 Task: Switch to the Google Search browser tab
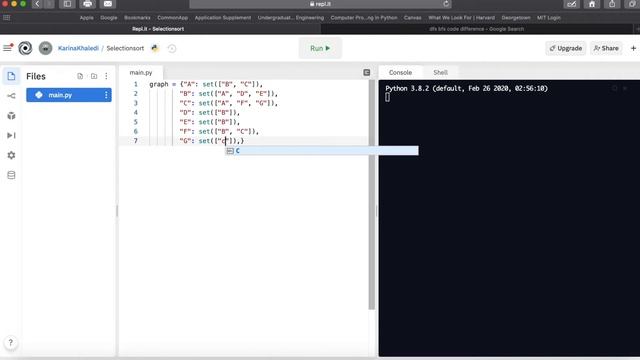[x=477, y=29]
